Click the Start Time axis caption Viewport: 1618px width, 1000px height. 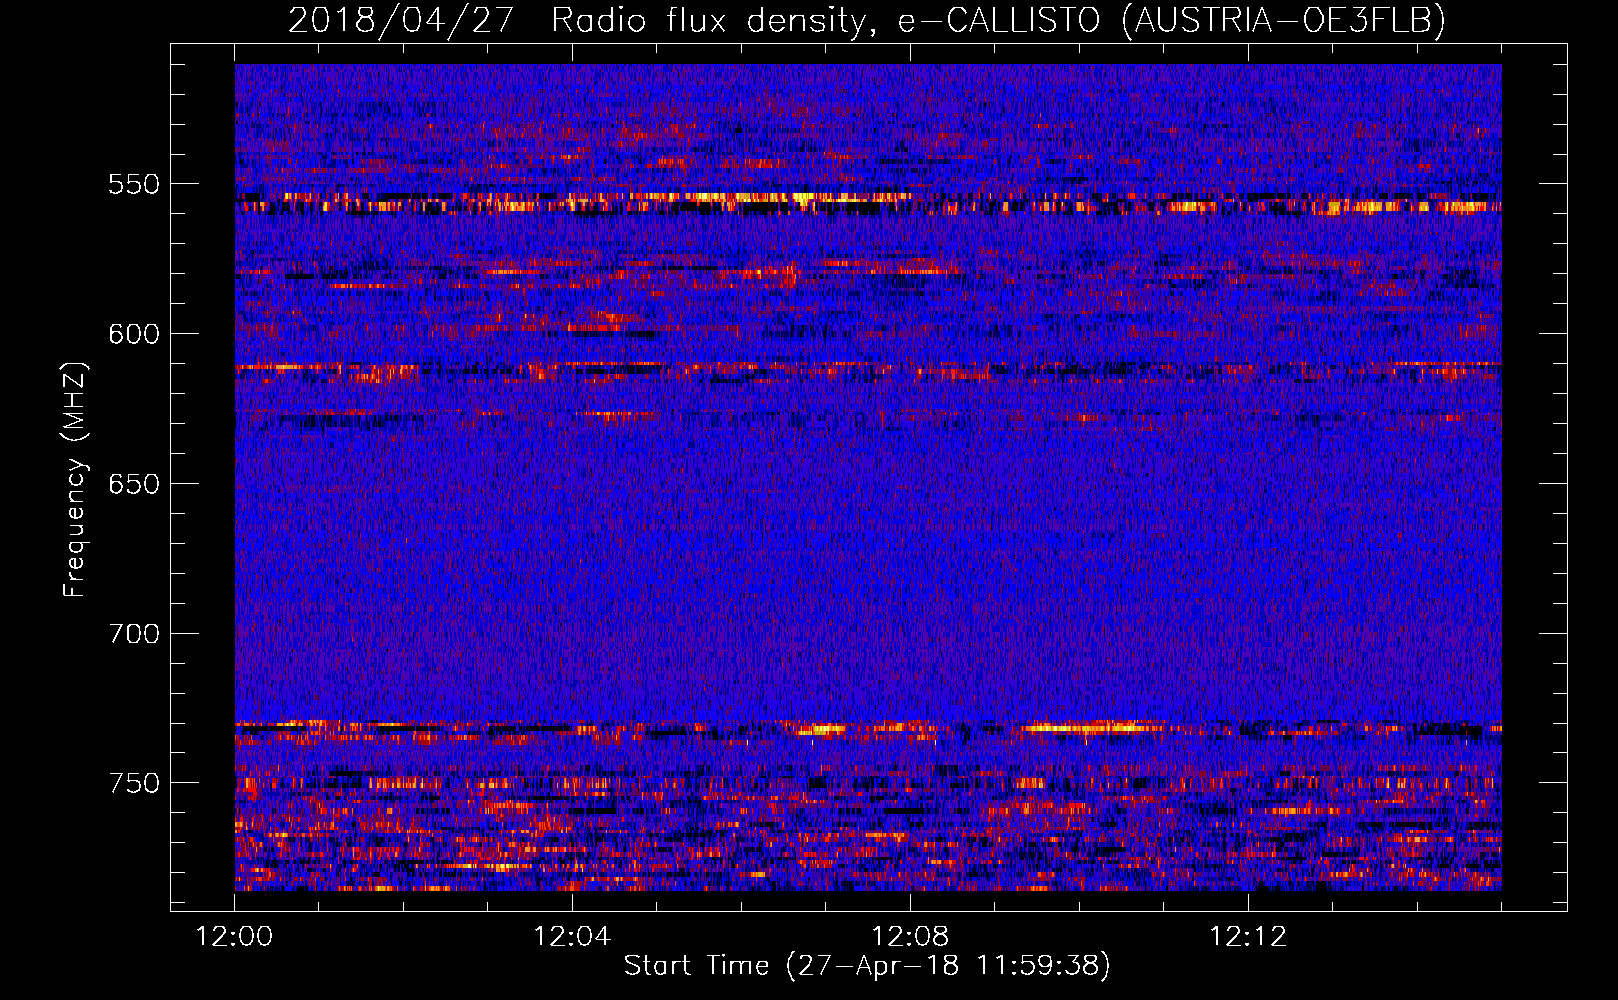(x=867, y=966)
